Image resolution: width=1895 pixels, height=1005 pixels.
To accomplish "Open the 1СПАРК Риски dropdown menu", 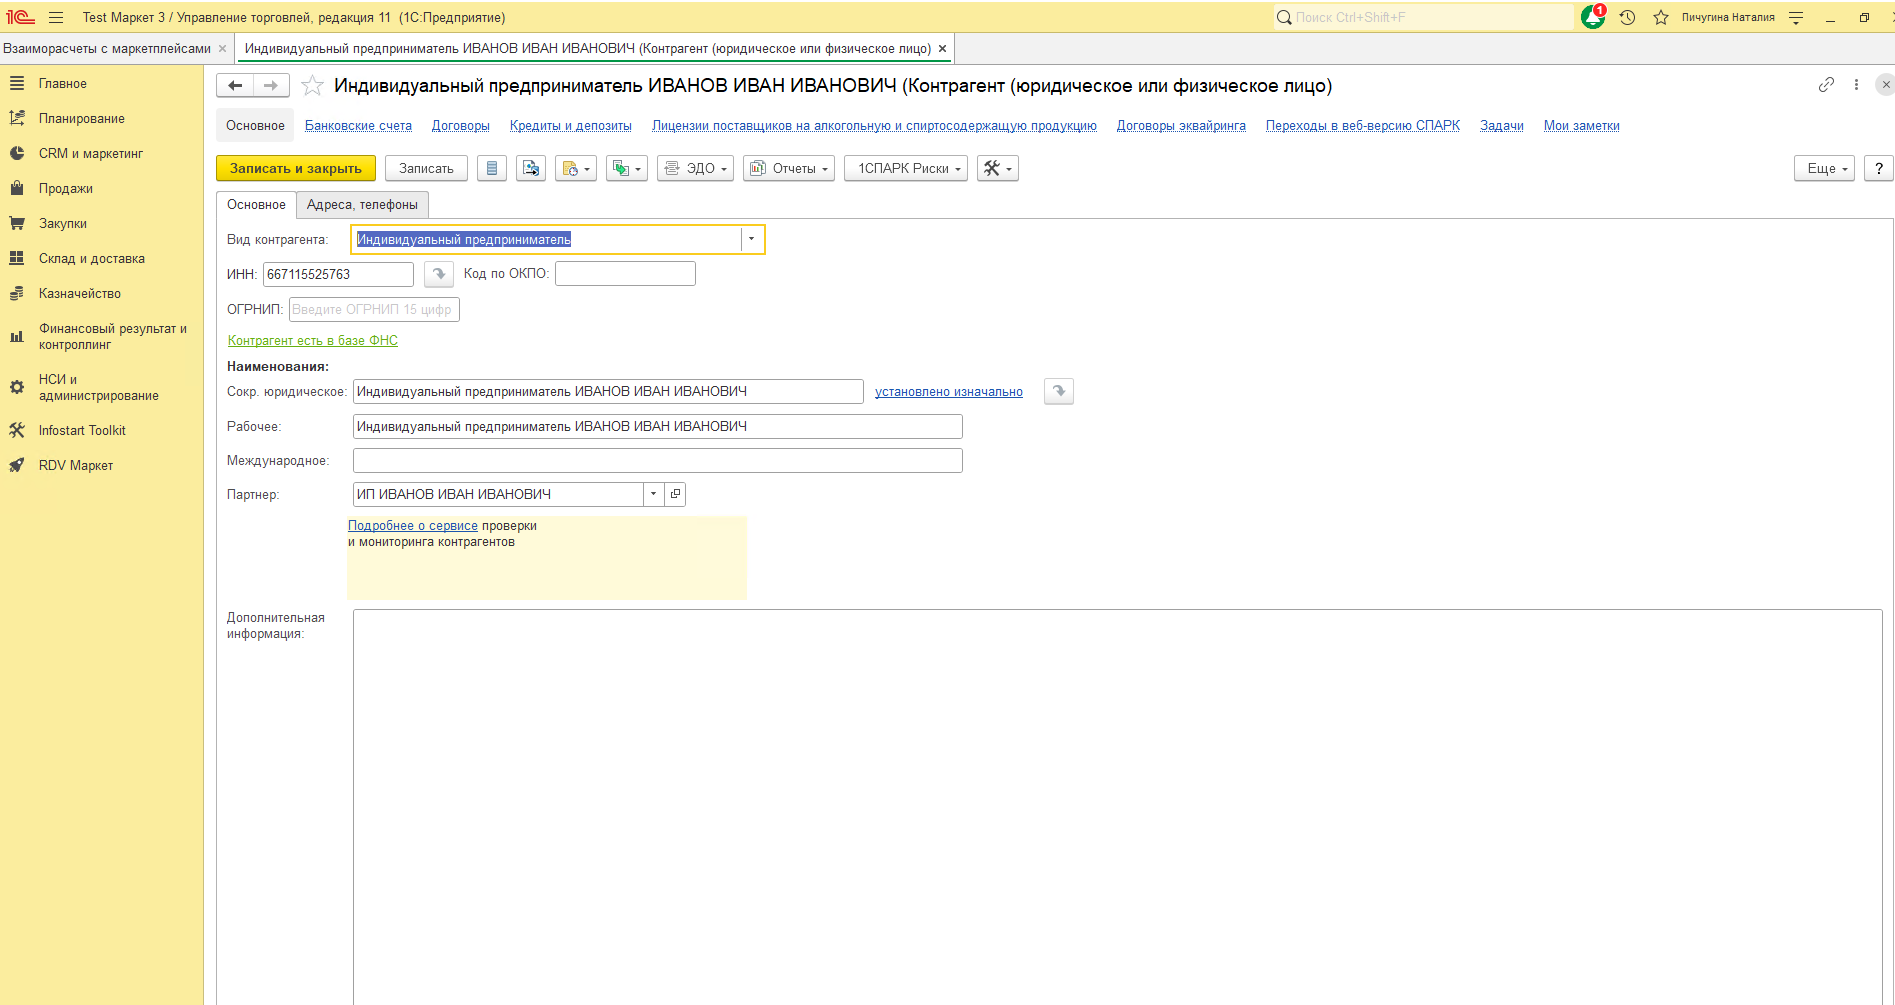I will 906,168.
